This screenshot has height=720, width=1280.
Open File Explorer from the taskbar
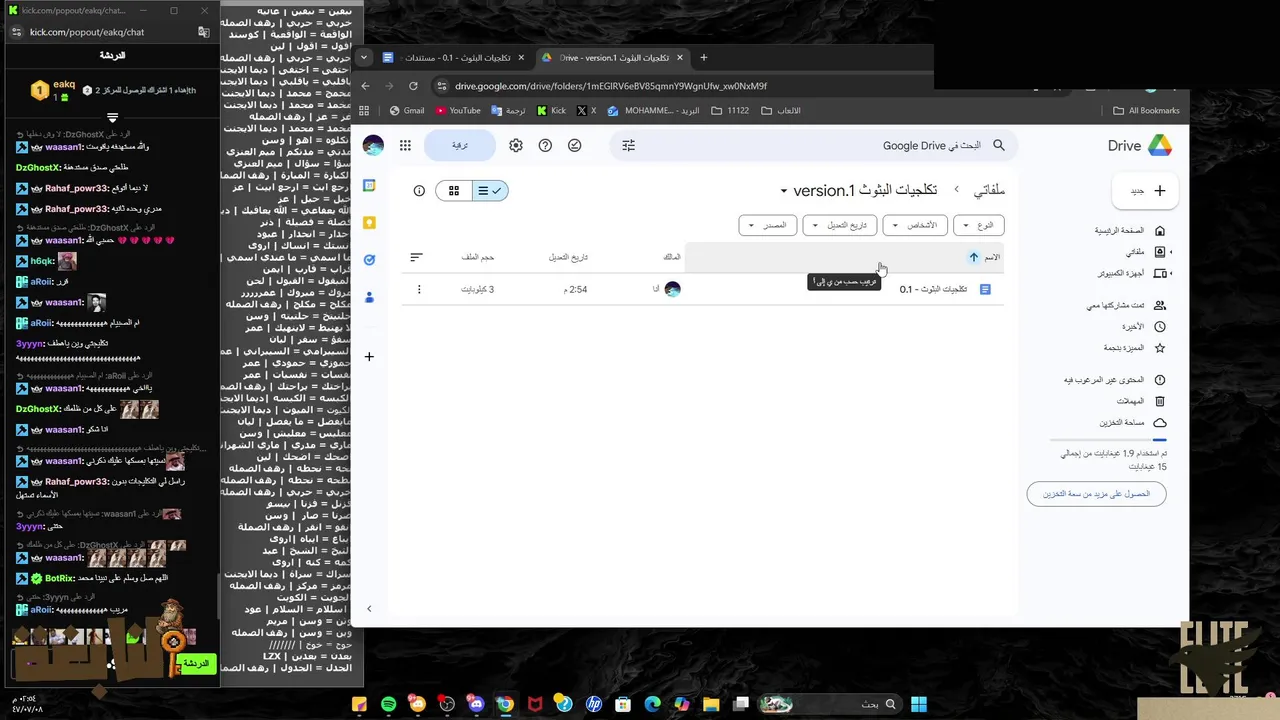(711, 704)
